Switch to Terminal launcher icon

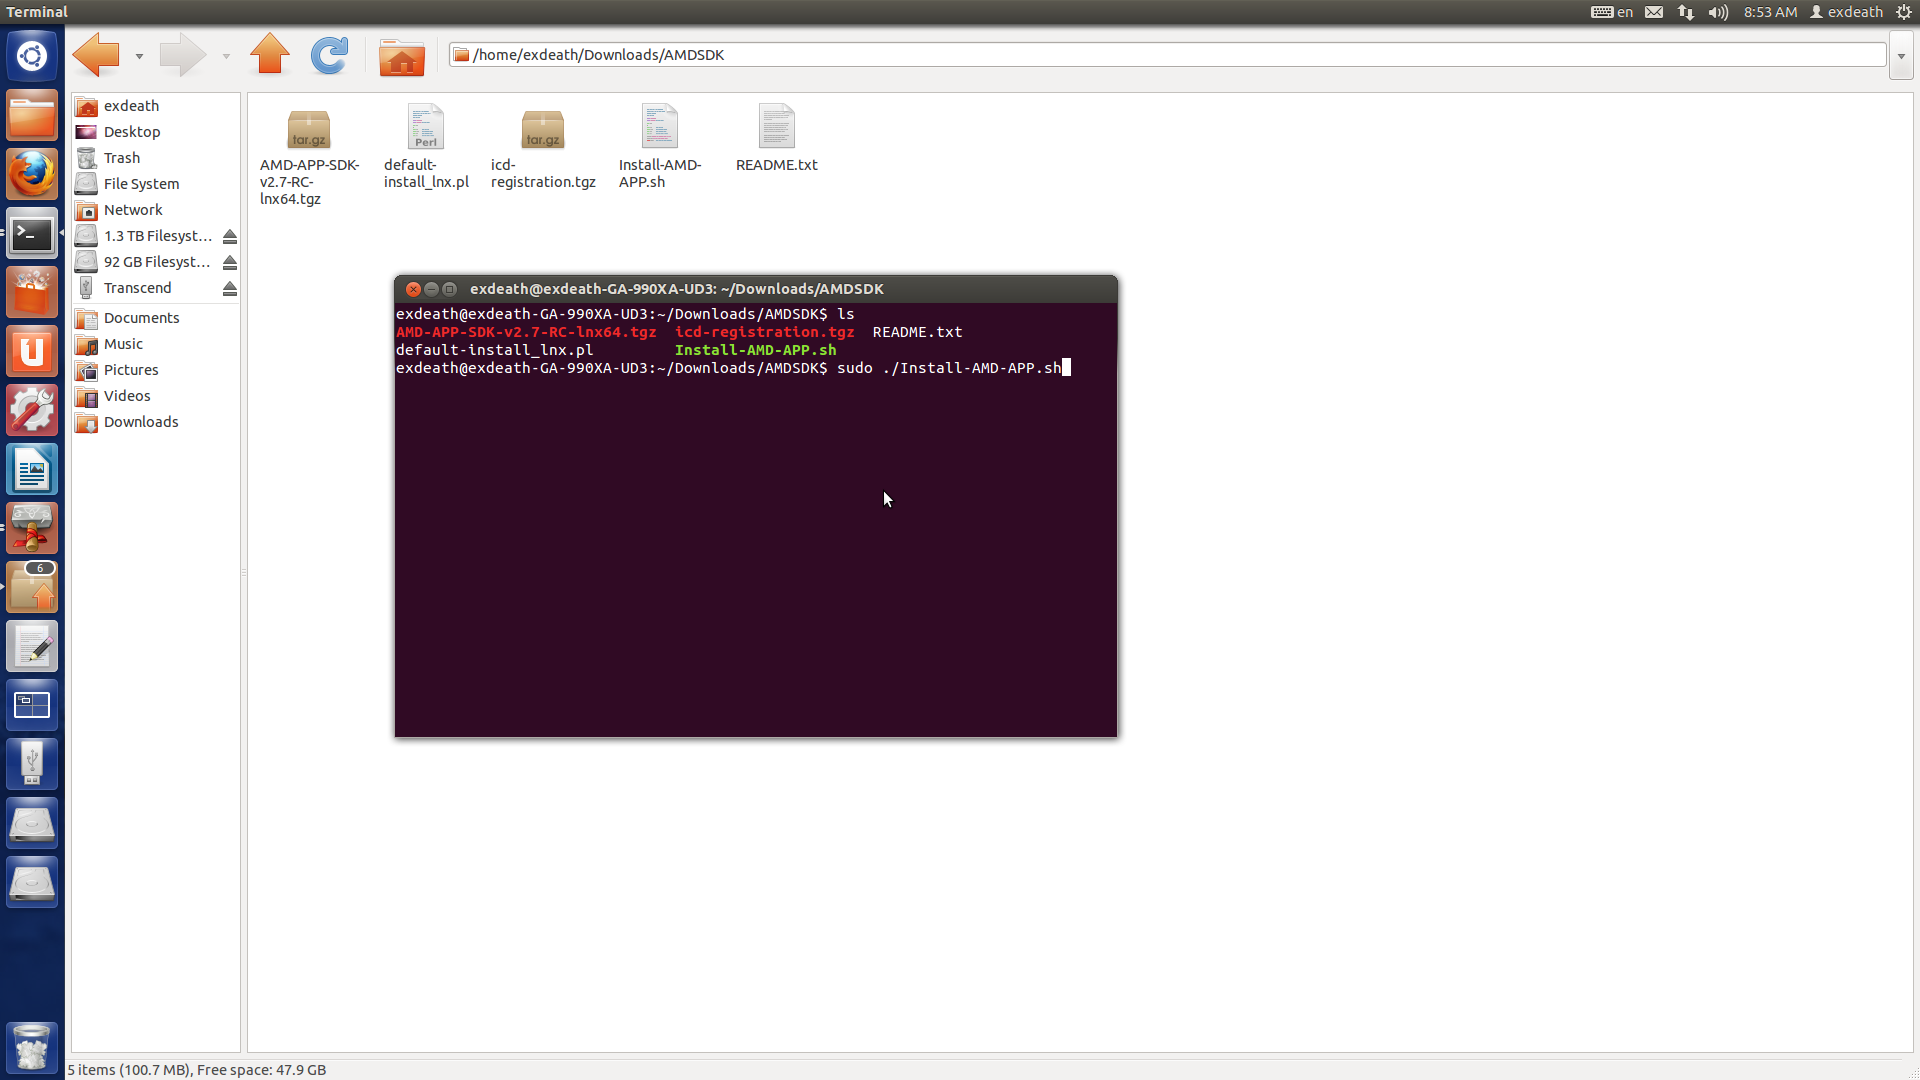(x=32, y=234)
